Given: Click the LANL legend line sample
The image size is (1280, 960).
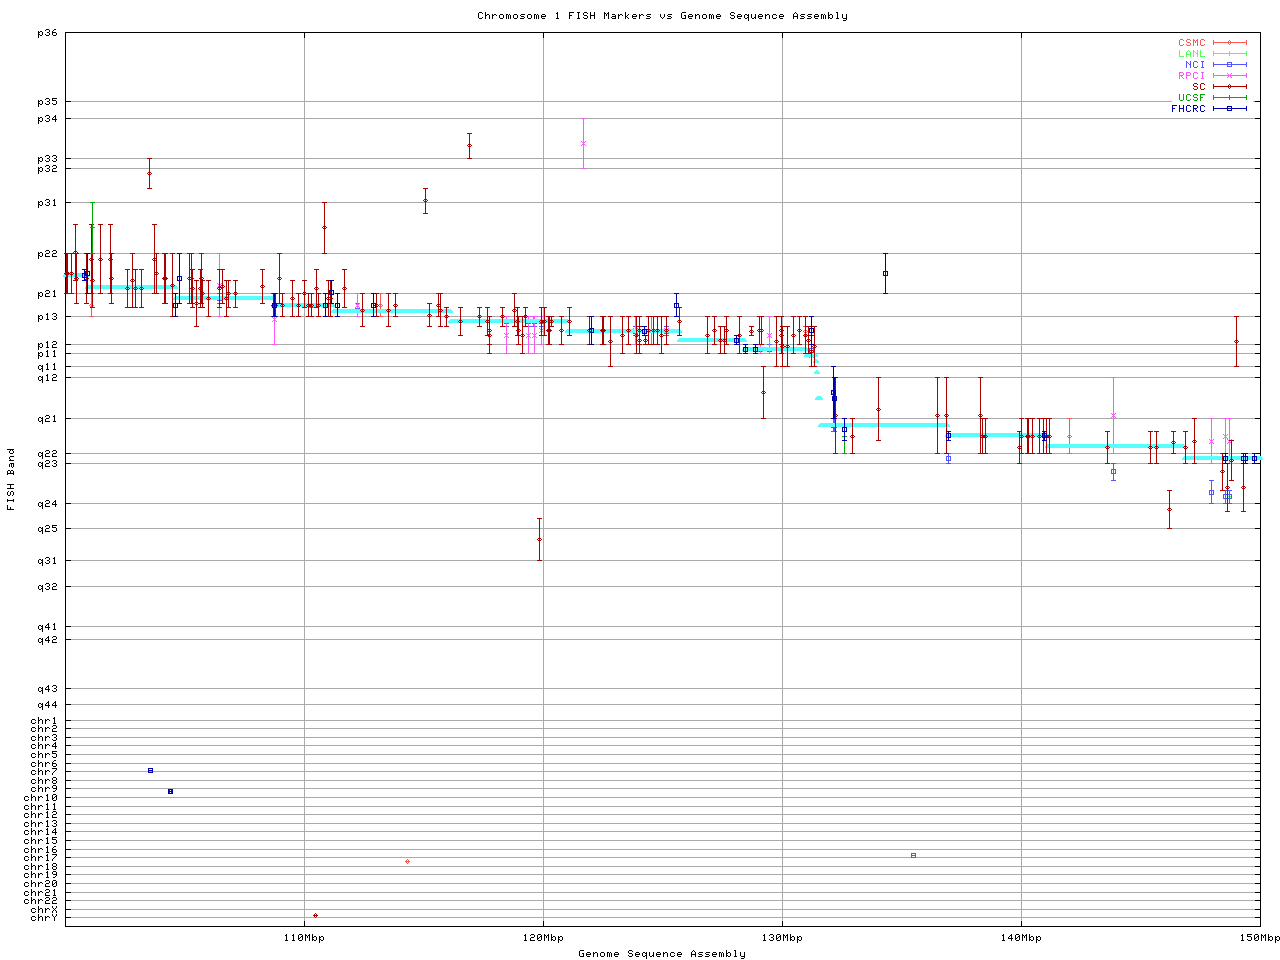Looking at the screenshot, I should pos(1229,54).
